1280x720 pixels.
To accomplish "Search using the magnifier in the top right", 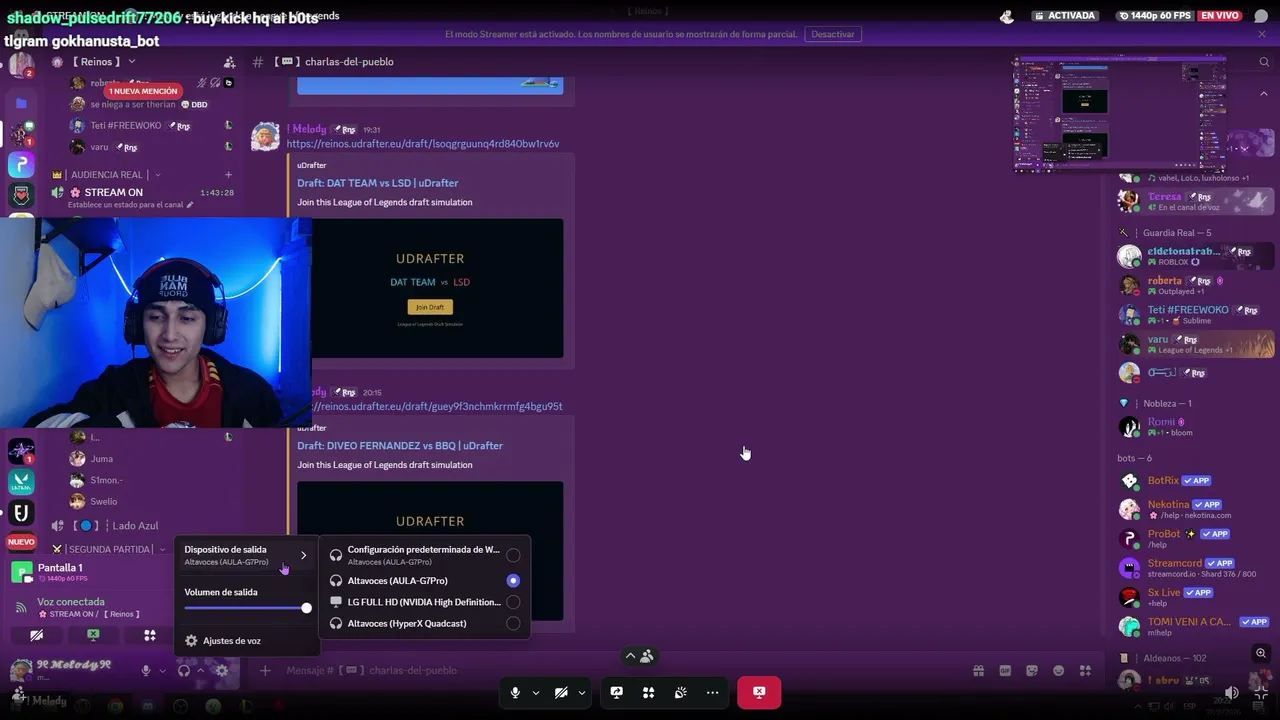I will (x=1264, y=62).
